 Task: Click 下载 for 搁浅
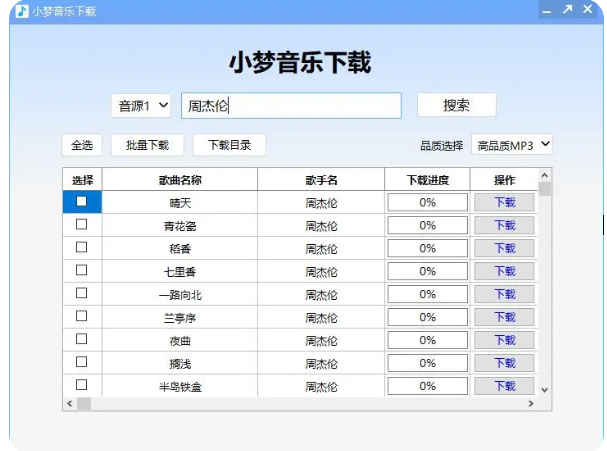coord(504,363)
